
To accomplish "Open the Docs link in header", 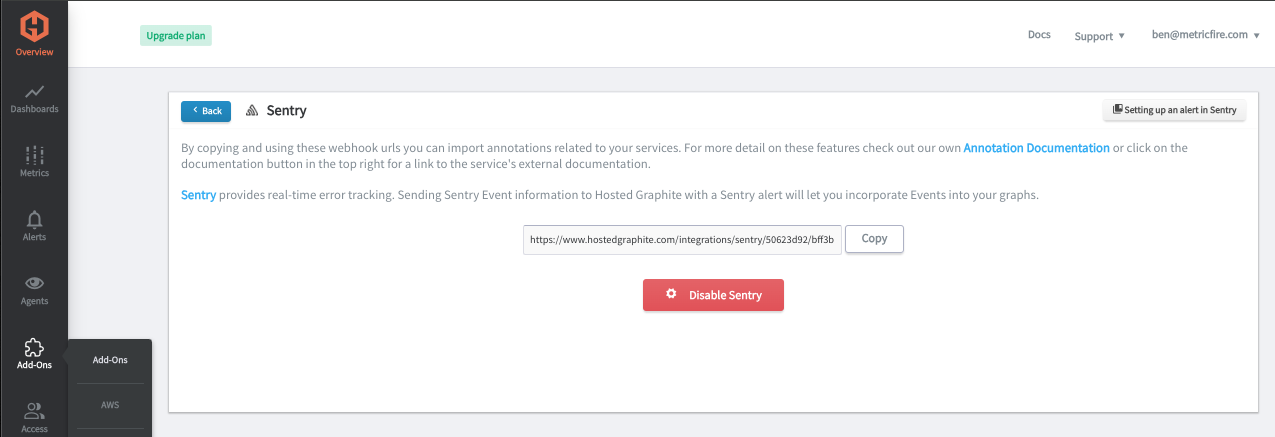I will [1039, 34].
